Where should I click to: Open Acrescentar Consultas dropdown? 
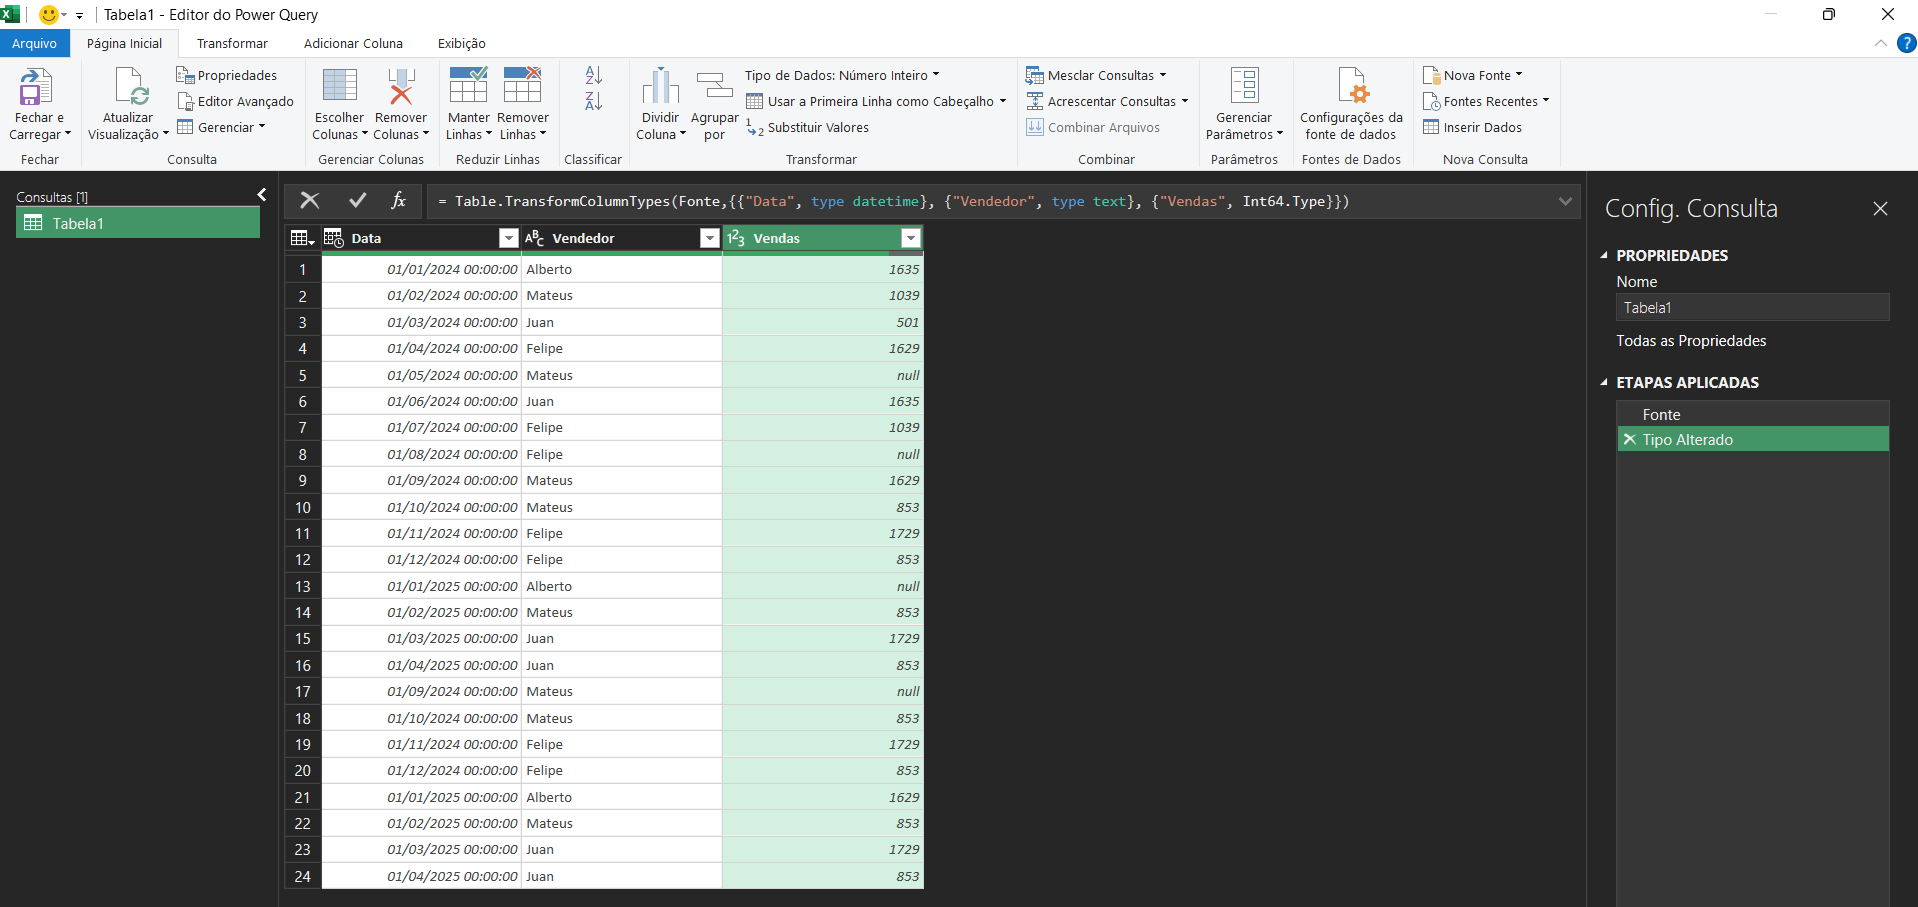tap(1107, 101)
